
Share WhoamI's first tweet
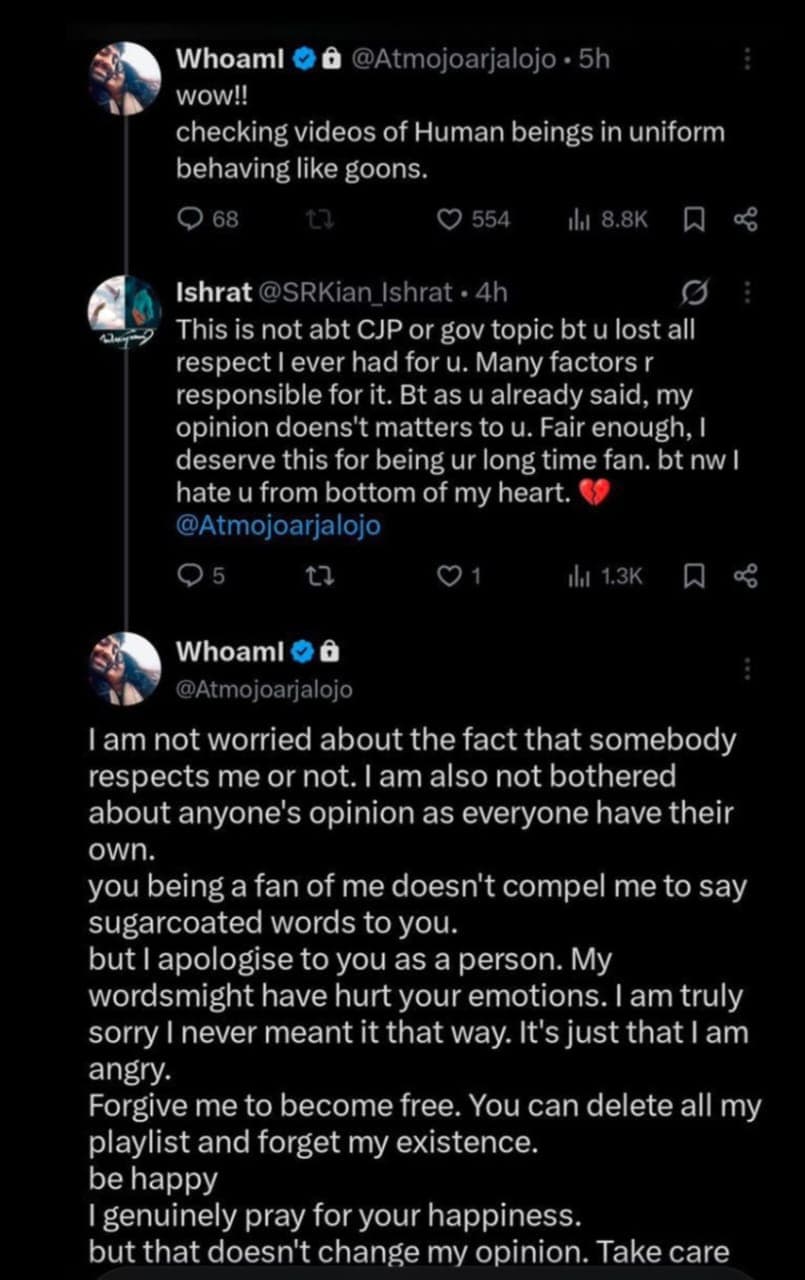pos(746,220)
